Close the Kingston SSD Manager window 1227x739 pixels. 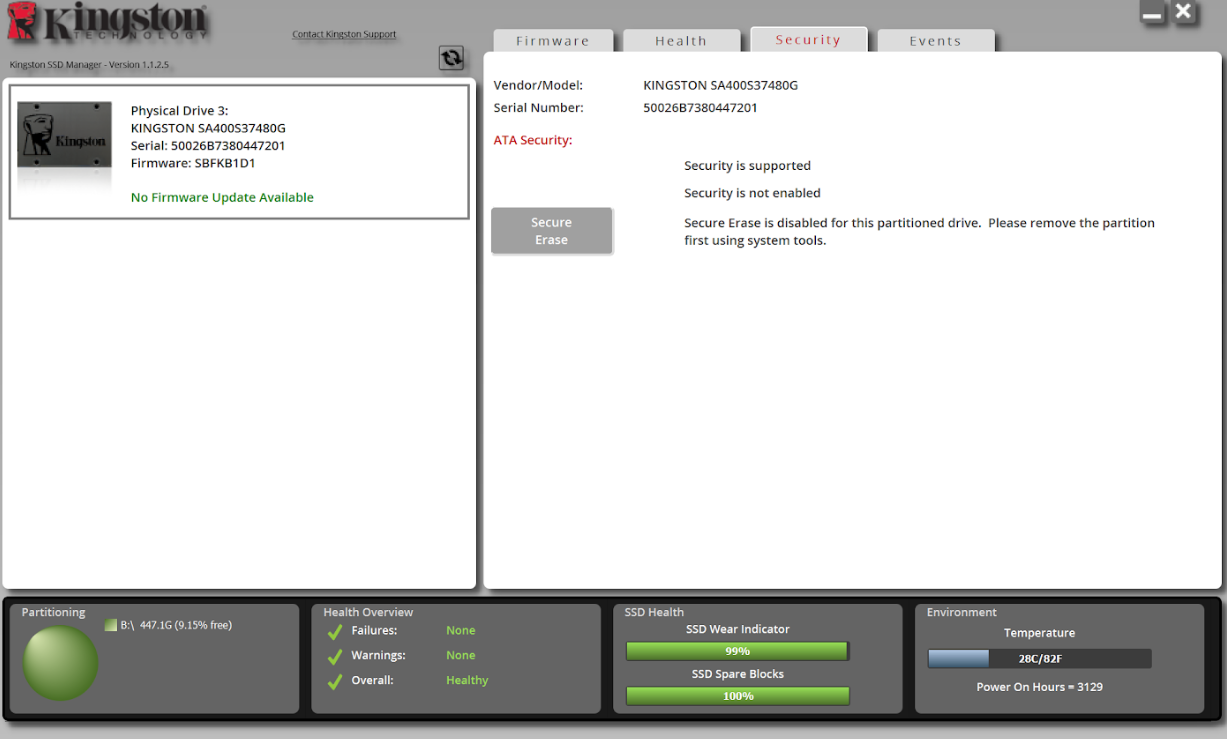1184,13
